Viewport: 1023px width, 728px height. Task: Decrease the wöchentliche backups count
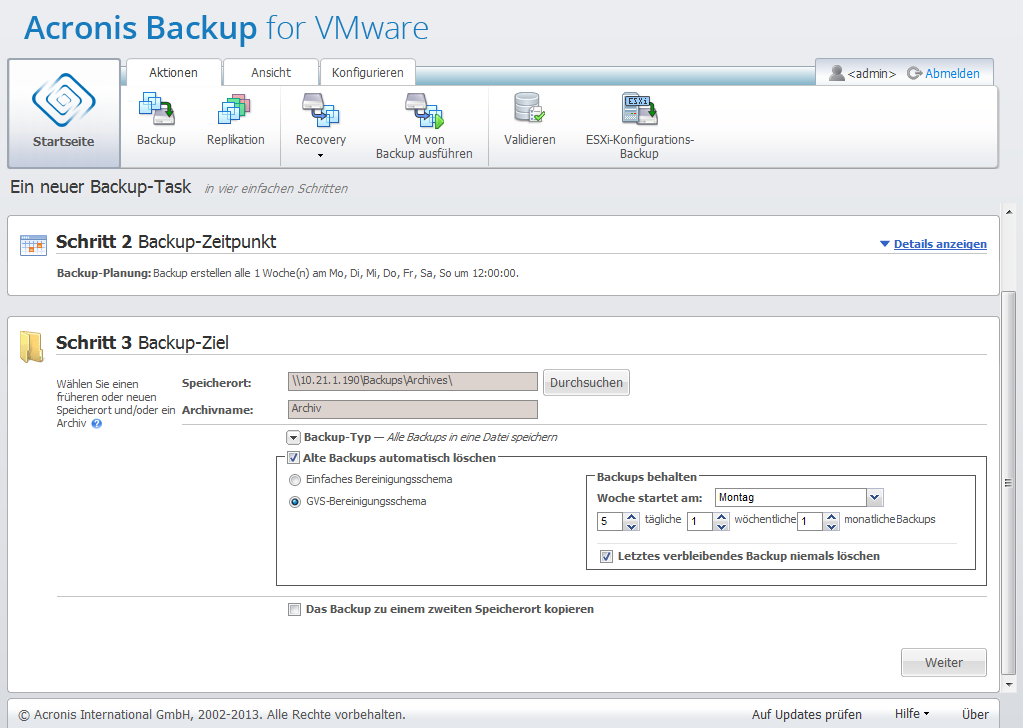point(721,526)
